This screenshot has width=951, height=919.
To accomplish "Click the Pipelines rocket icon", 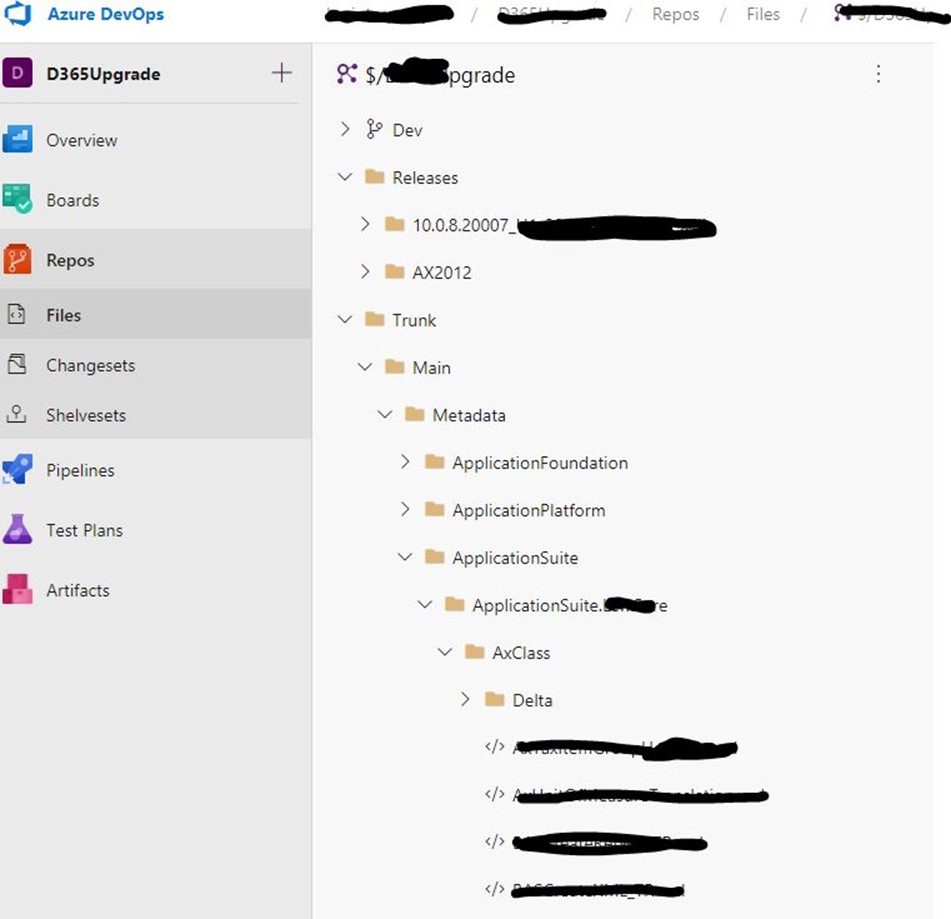I will (x=18, y=469).
